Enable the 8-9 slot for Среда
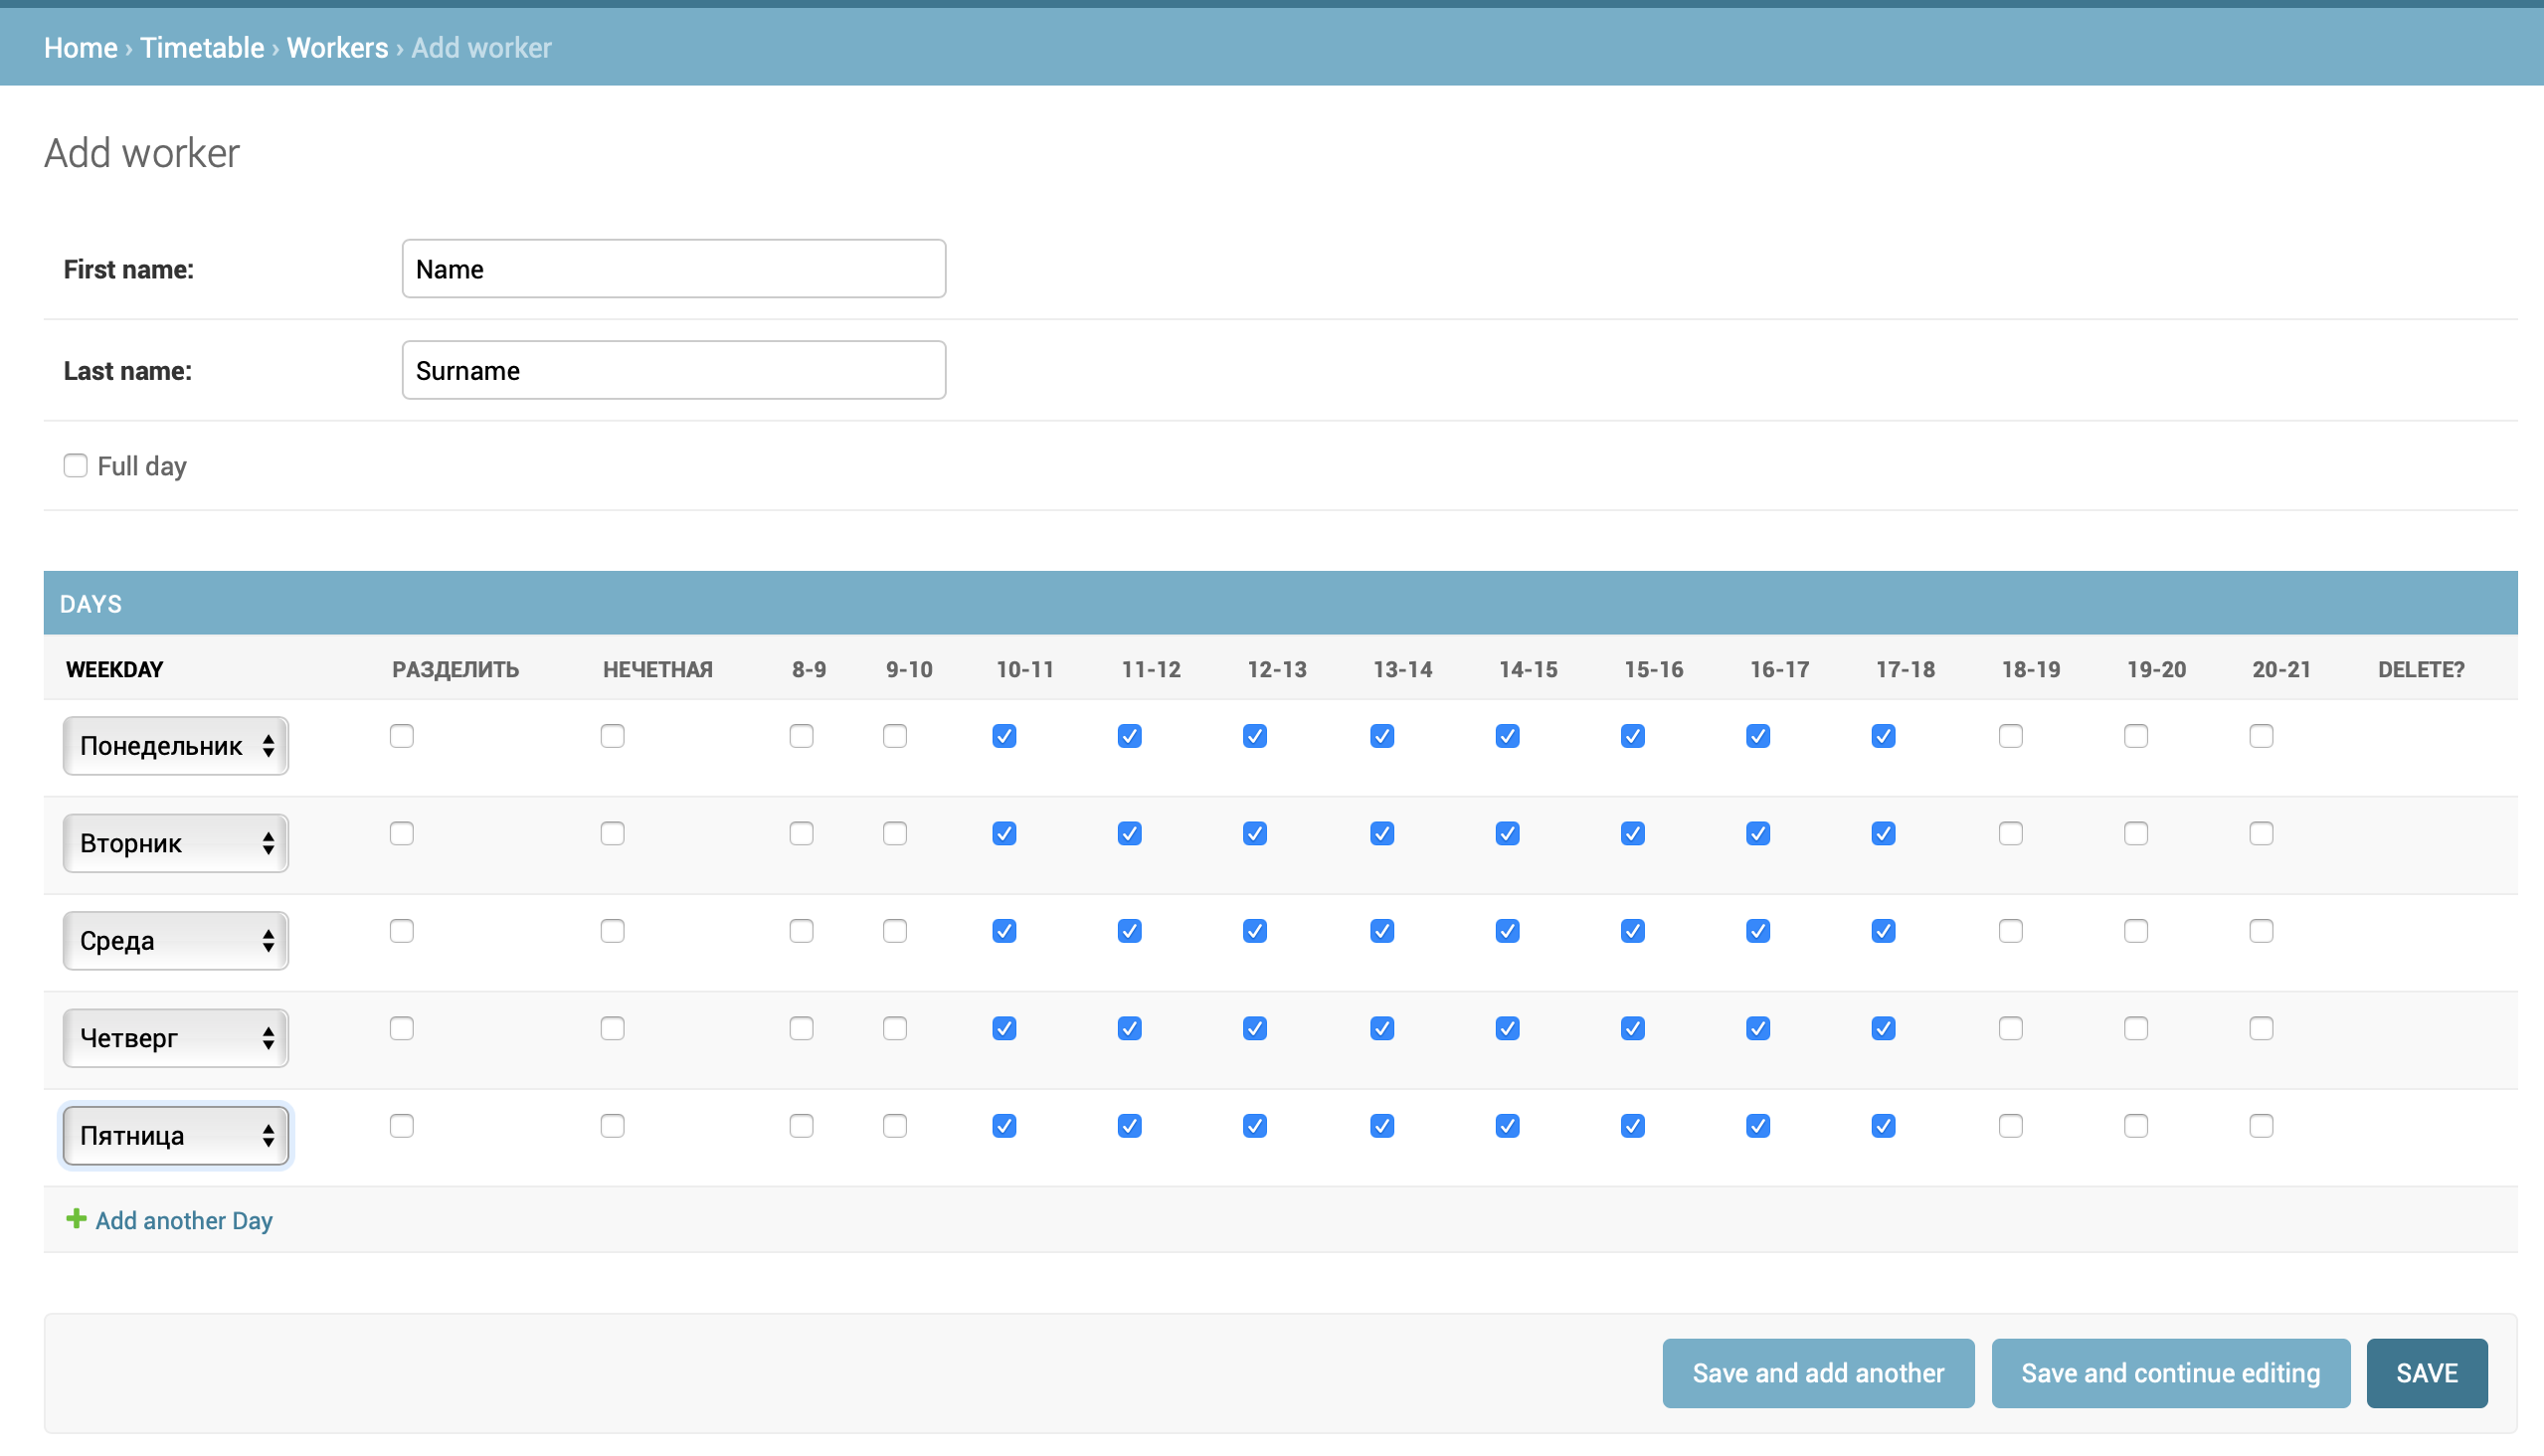 pos(801,931)
